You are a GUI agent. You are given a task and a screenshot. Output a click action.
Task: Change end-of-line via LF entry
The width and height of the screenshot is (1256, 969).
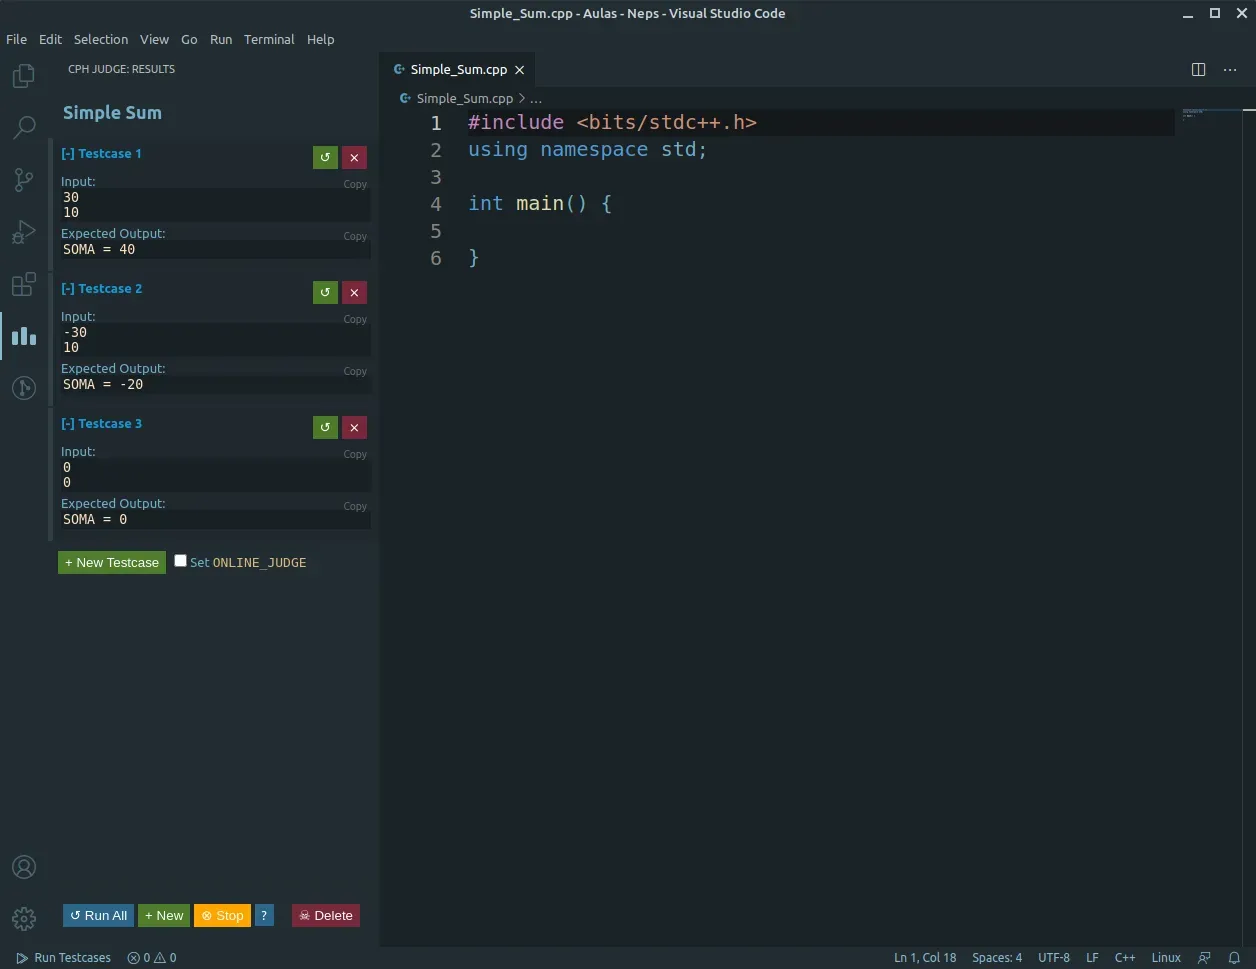[1092, 957]
